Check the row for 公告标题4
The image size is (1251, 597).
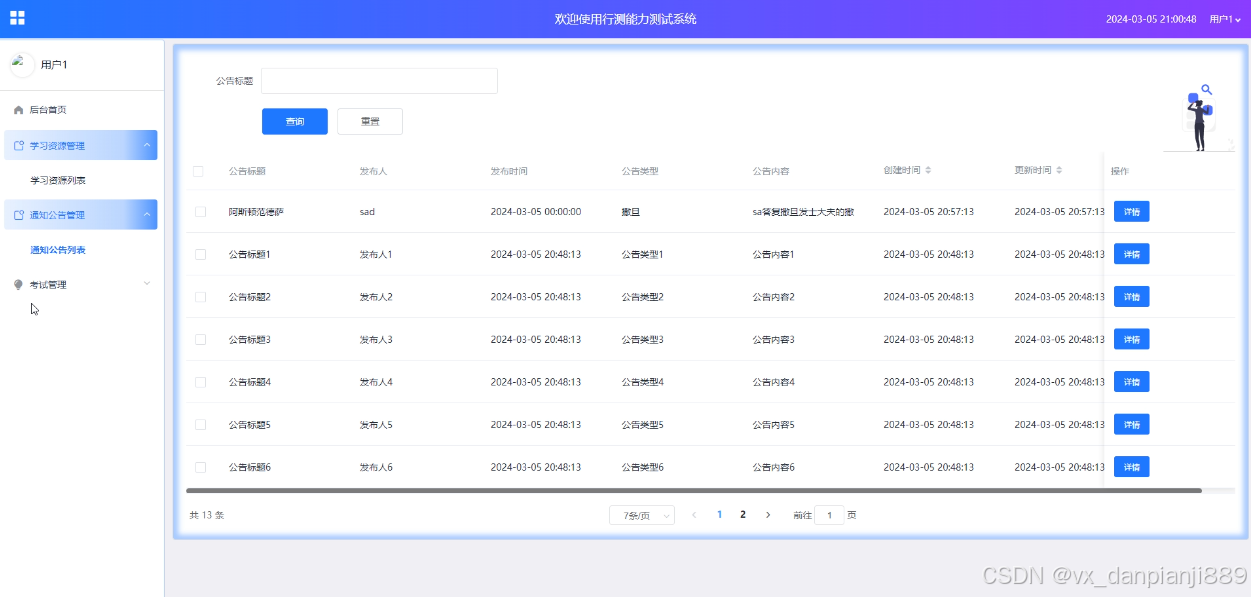click(x=200, y=382)
